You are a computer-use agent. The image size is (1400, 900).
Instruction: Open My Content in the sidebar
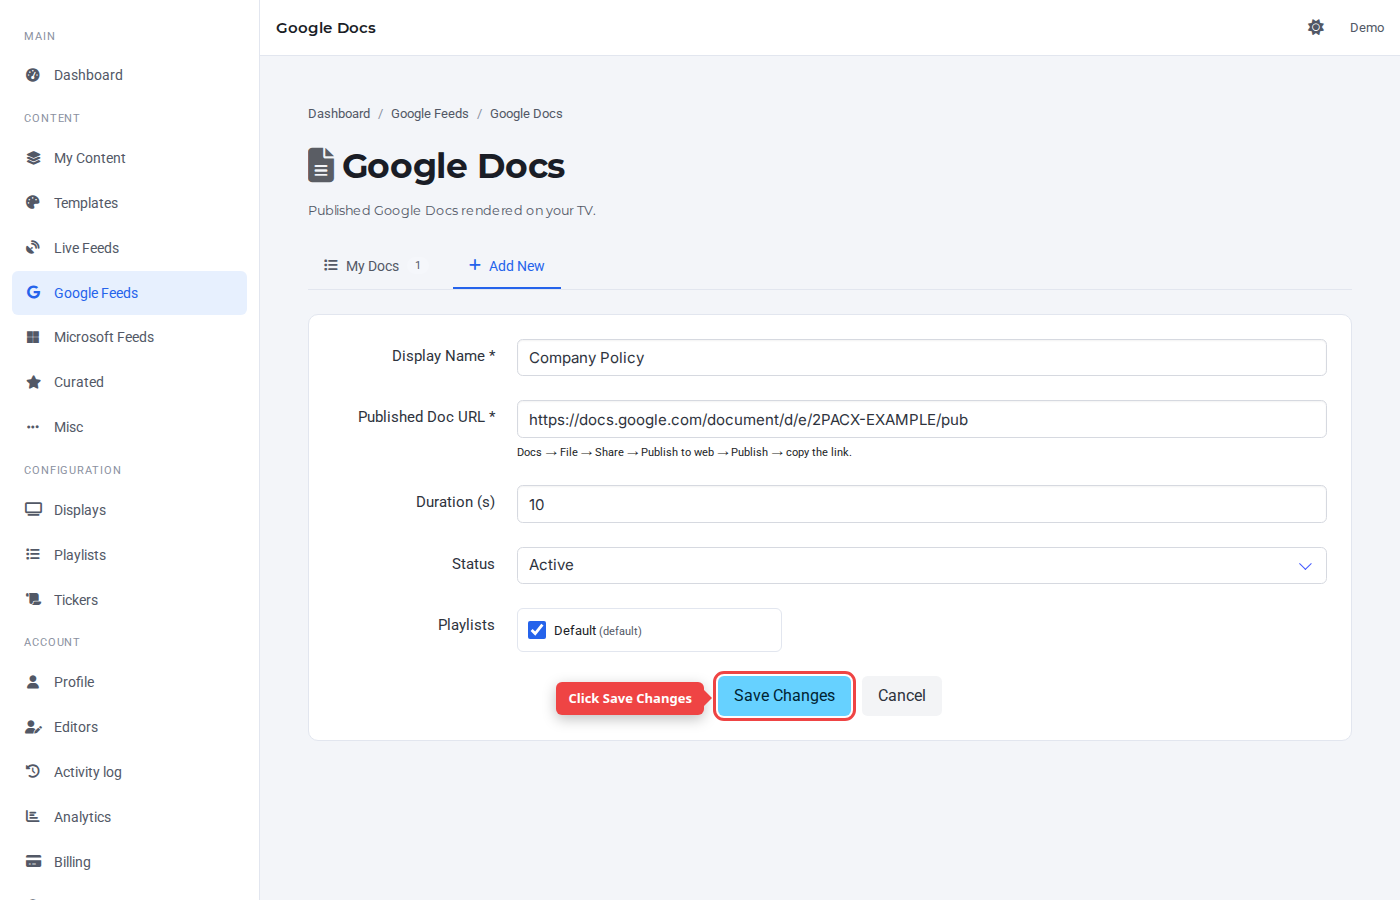(130, 158)
